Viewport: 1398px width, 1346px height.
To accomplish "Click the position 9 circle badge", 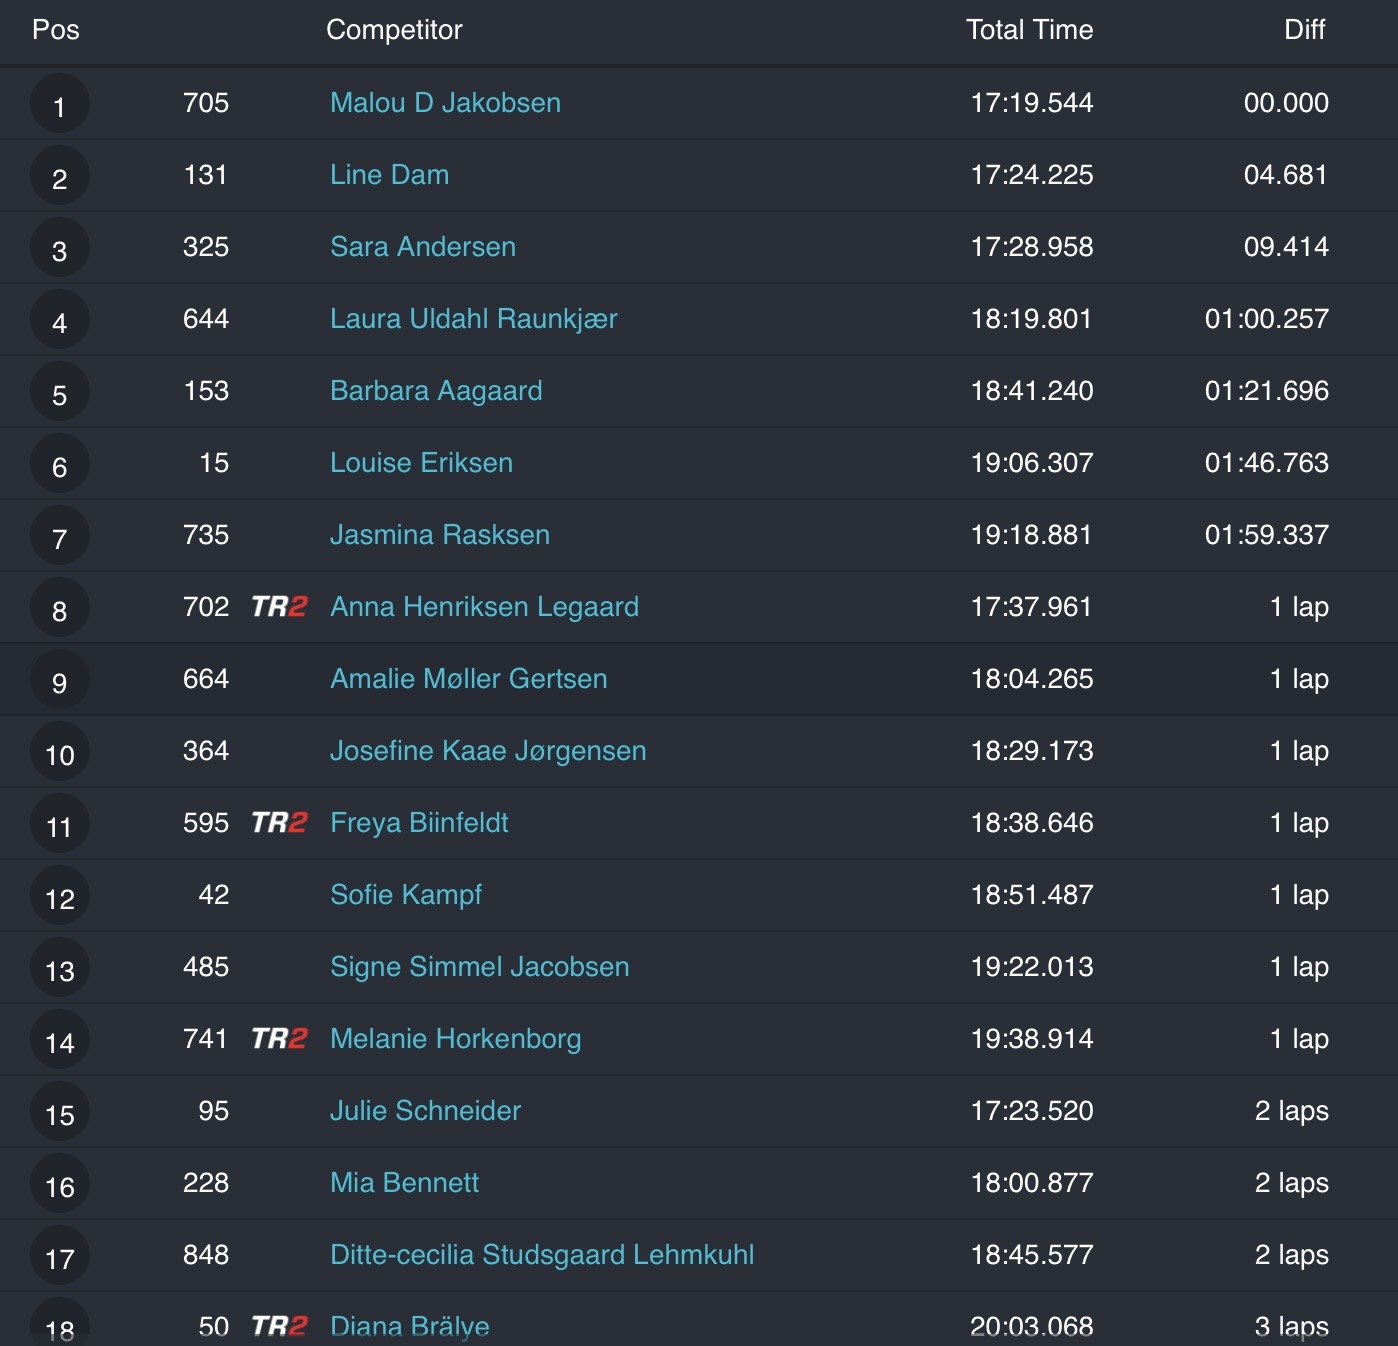I will (x=60, y=681).
